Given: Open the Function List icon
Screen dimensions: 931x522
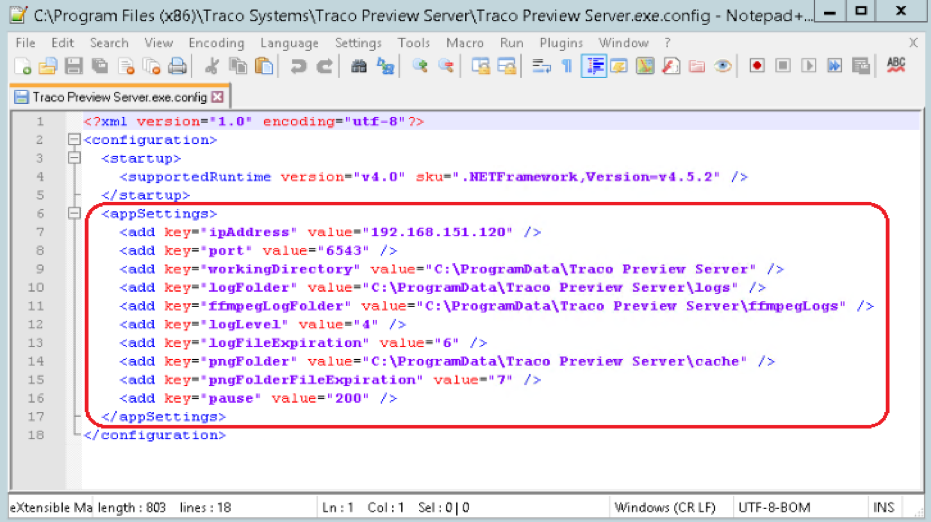Looking at the screenshot, I should pyautogui.click(x=671, y=66).
